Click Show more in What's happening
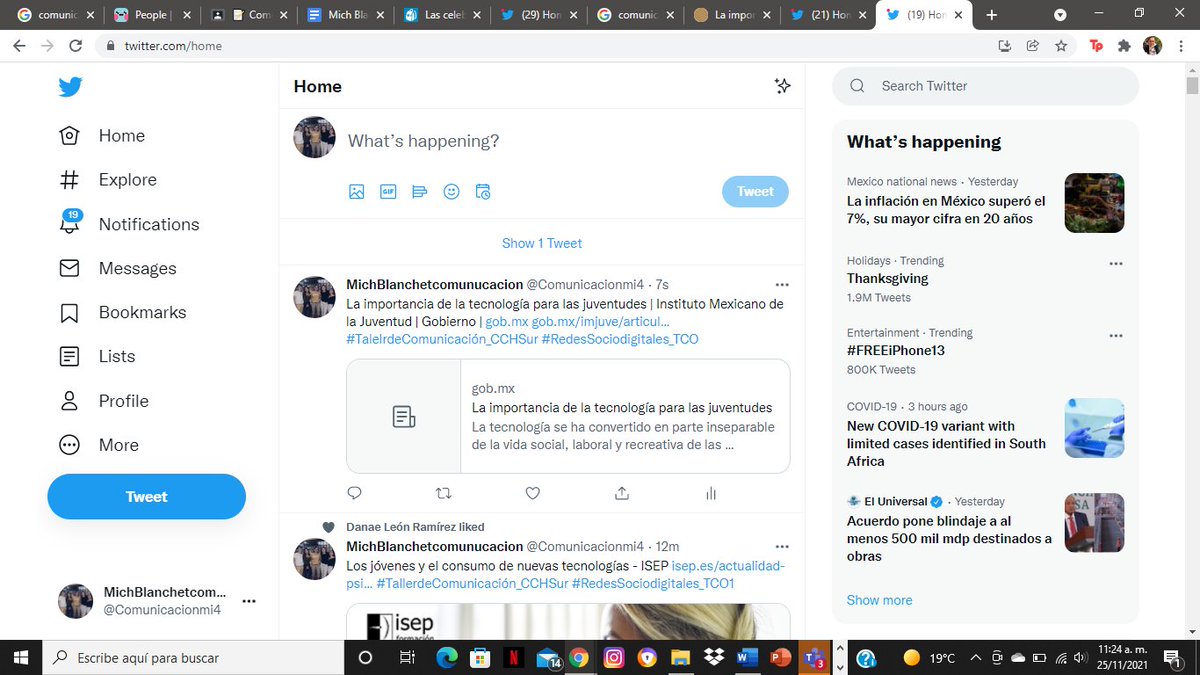The width and height of the screenshot is (1200, 675). [879, 600]
